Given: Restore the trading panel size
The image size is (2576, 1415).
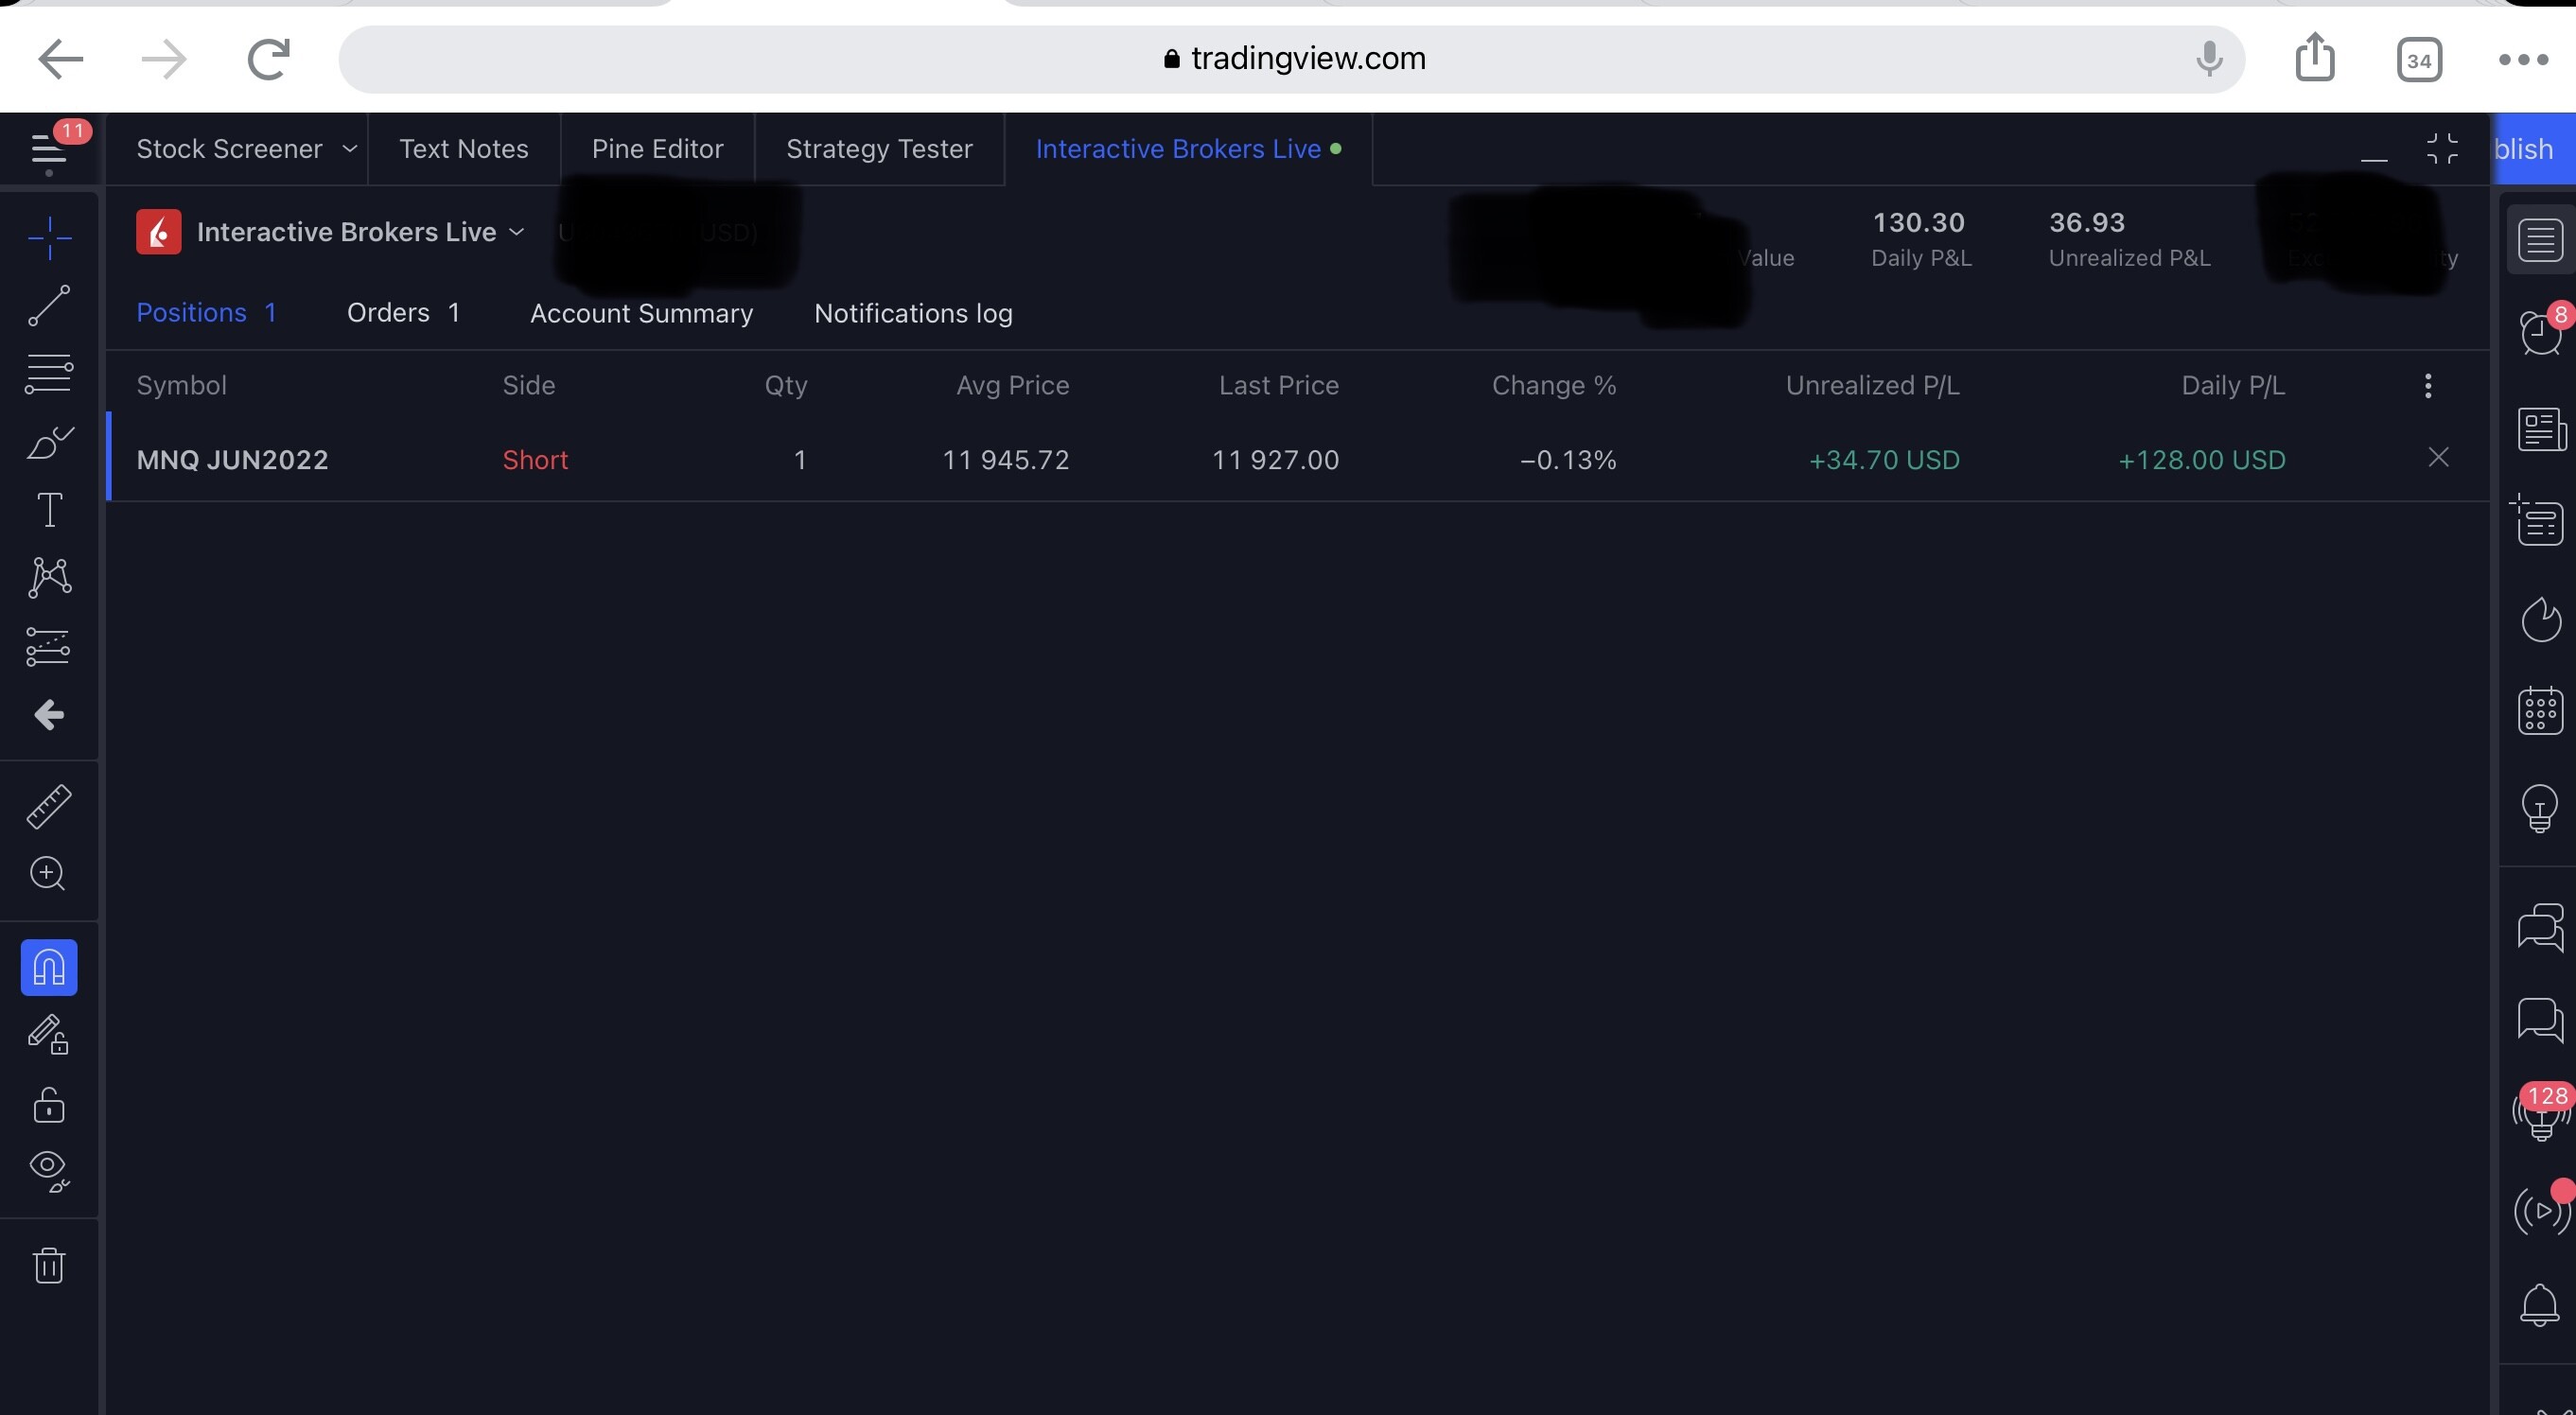Looking at the screenshot, I should click(2442, 149).
